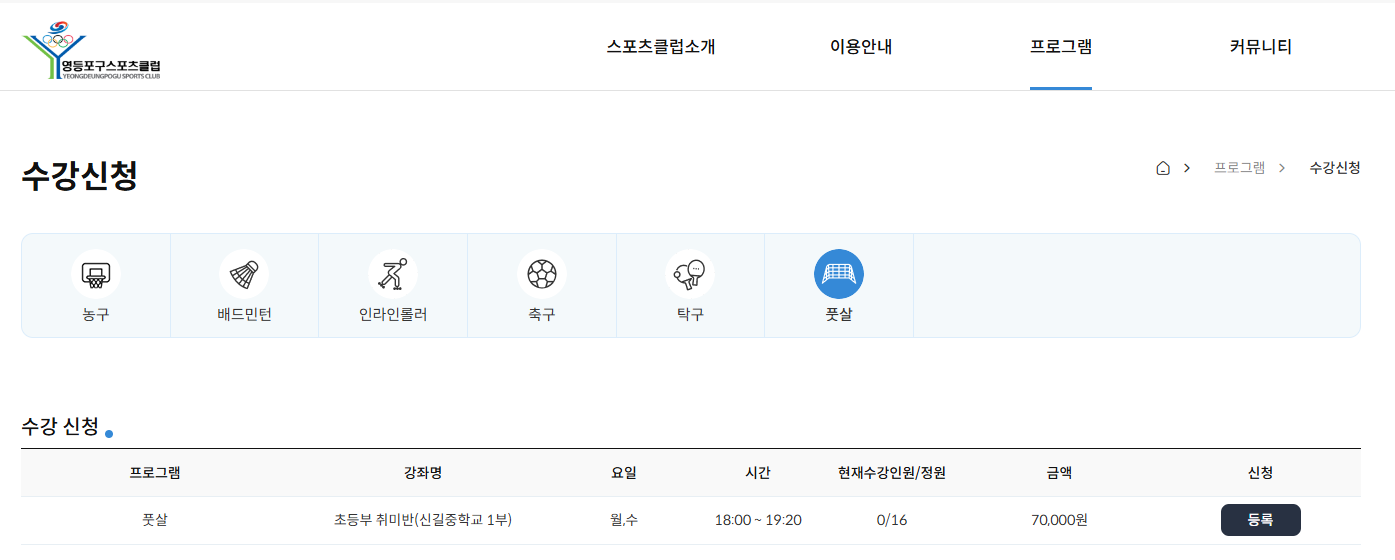
Task: Select the badminton (배드민턴) shuttlecock icon
Action: tap(244, 274)
